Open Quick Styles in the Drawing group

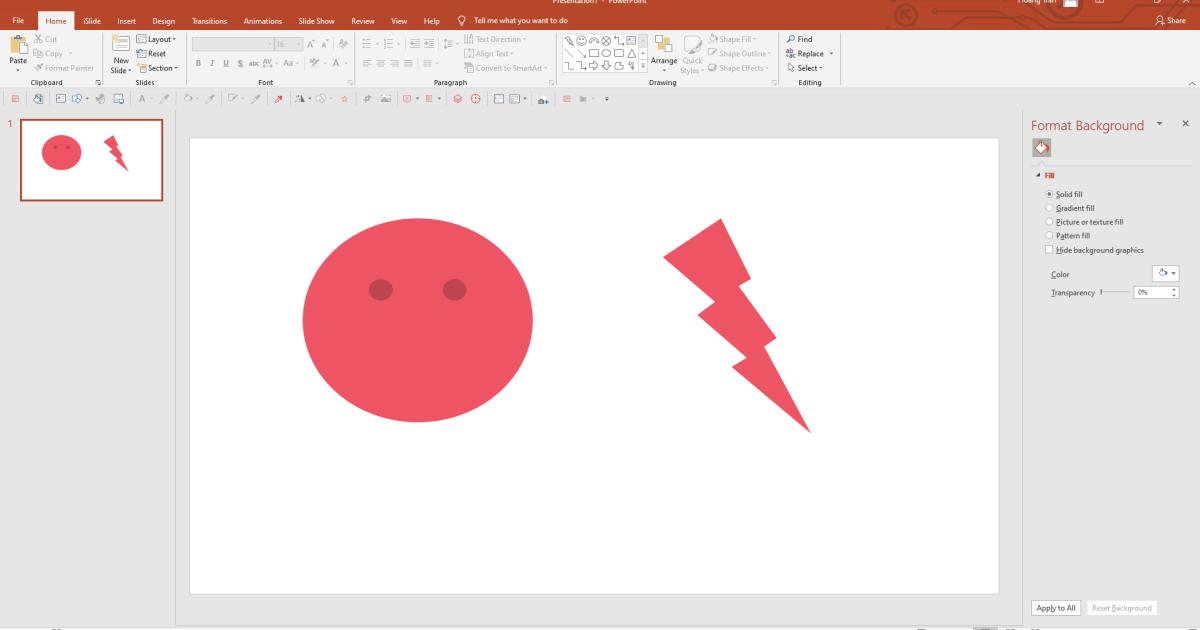pyautogui.click(x=692, y=57)
